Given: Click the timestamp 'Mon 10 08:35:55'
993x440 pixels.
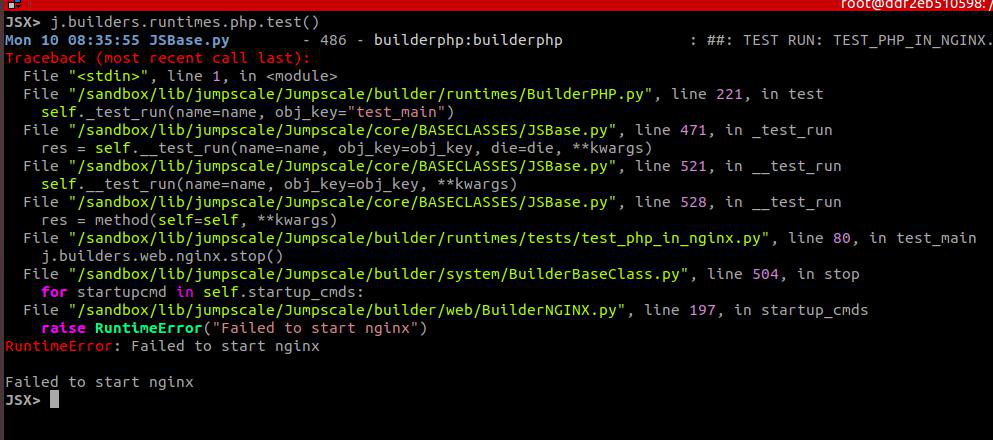Looking at the screenshot, I should click(x=72, y=41).
